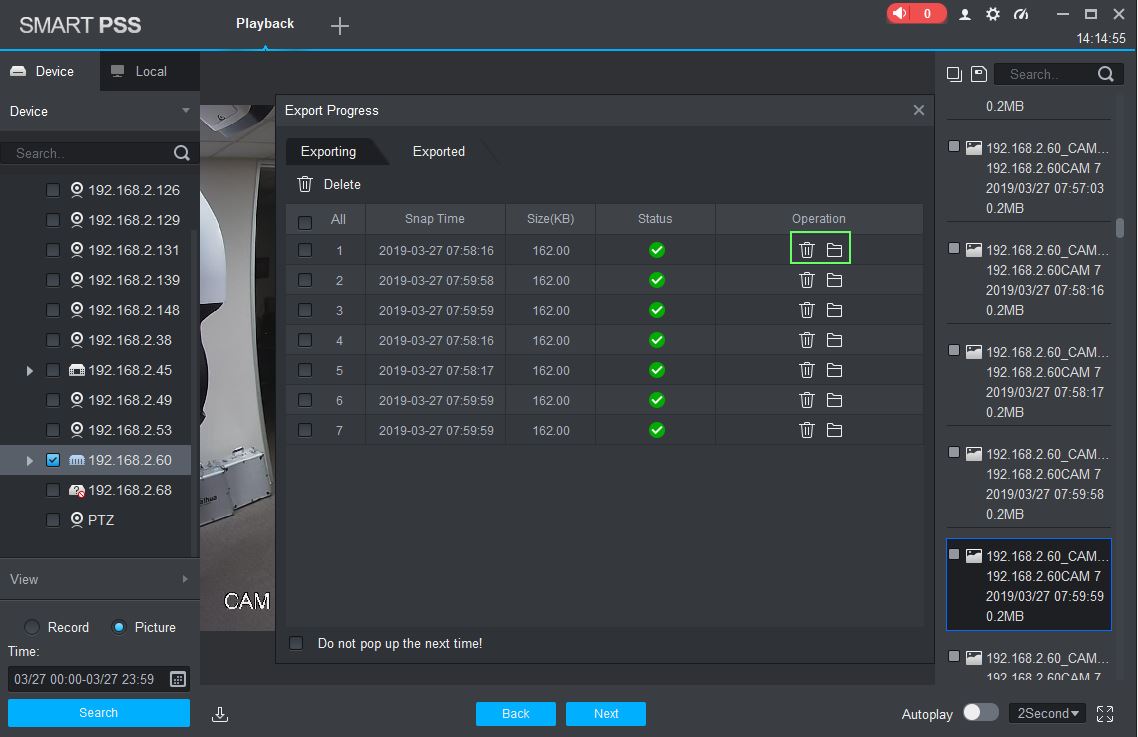Enter fullscreen with the expand icon

pos(1105,714)
